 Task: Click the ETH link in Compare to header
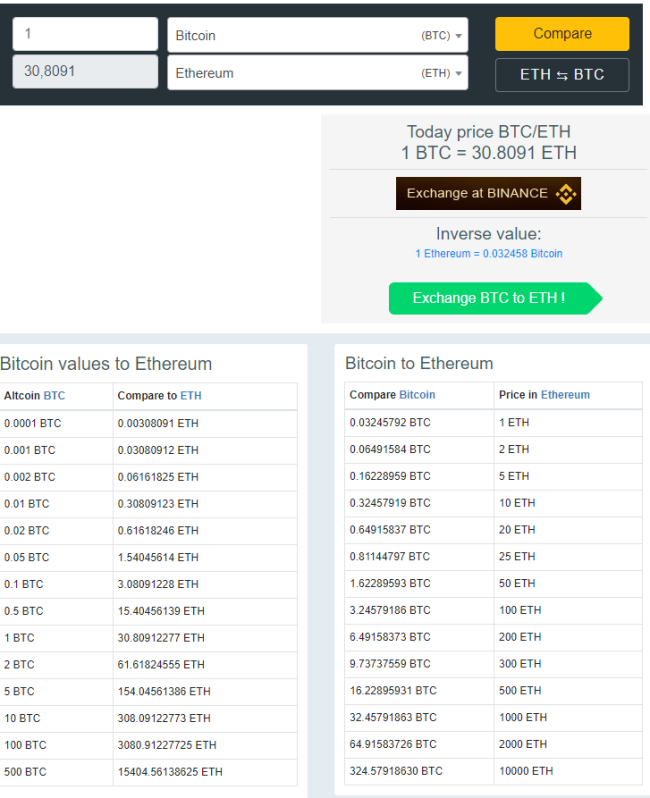click(191, 395)
